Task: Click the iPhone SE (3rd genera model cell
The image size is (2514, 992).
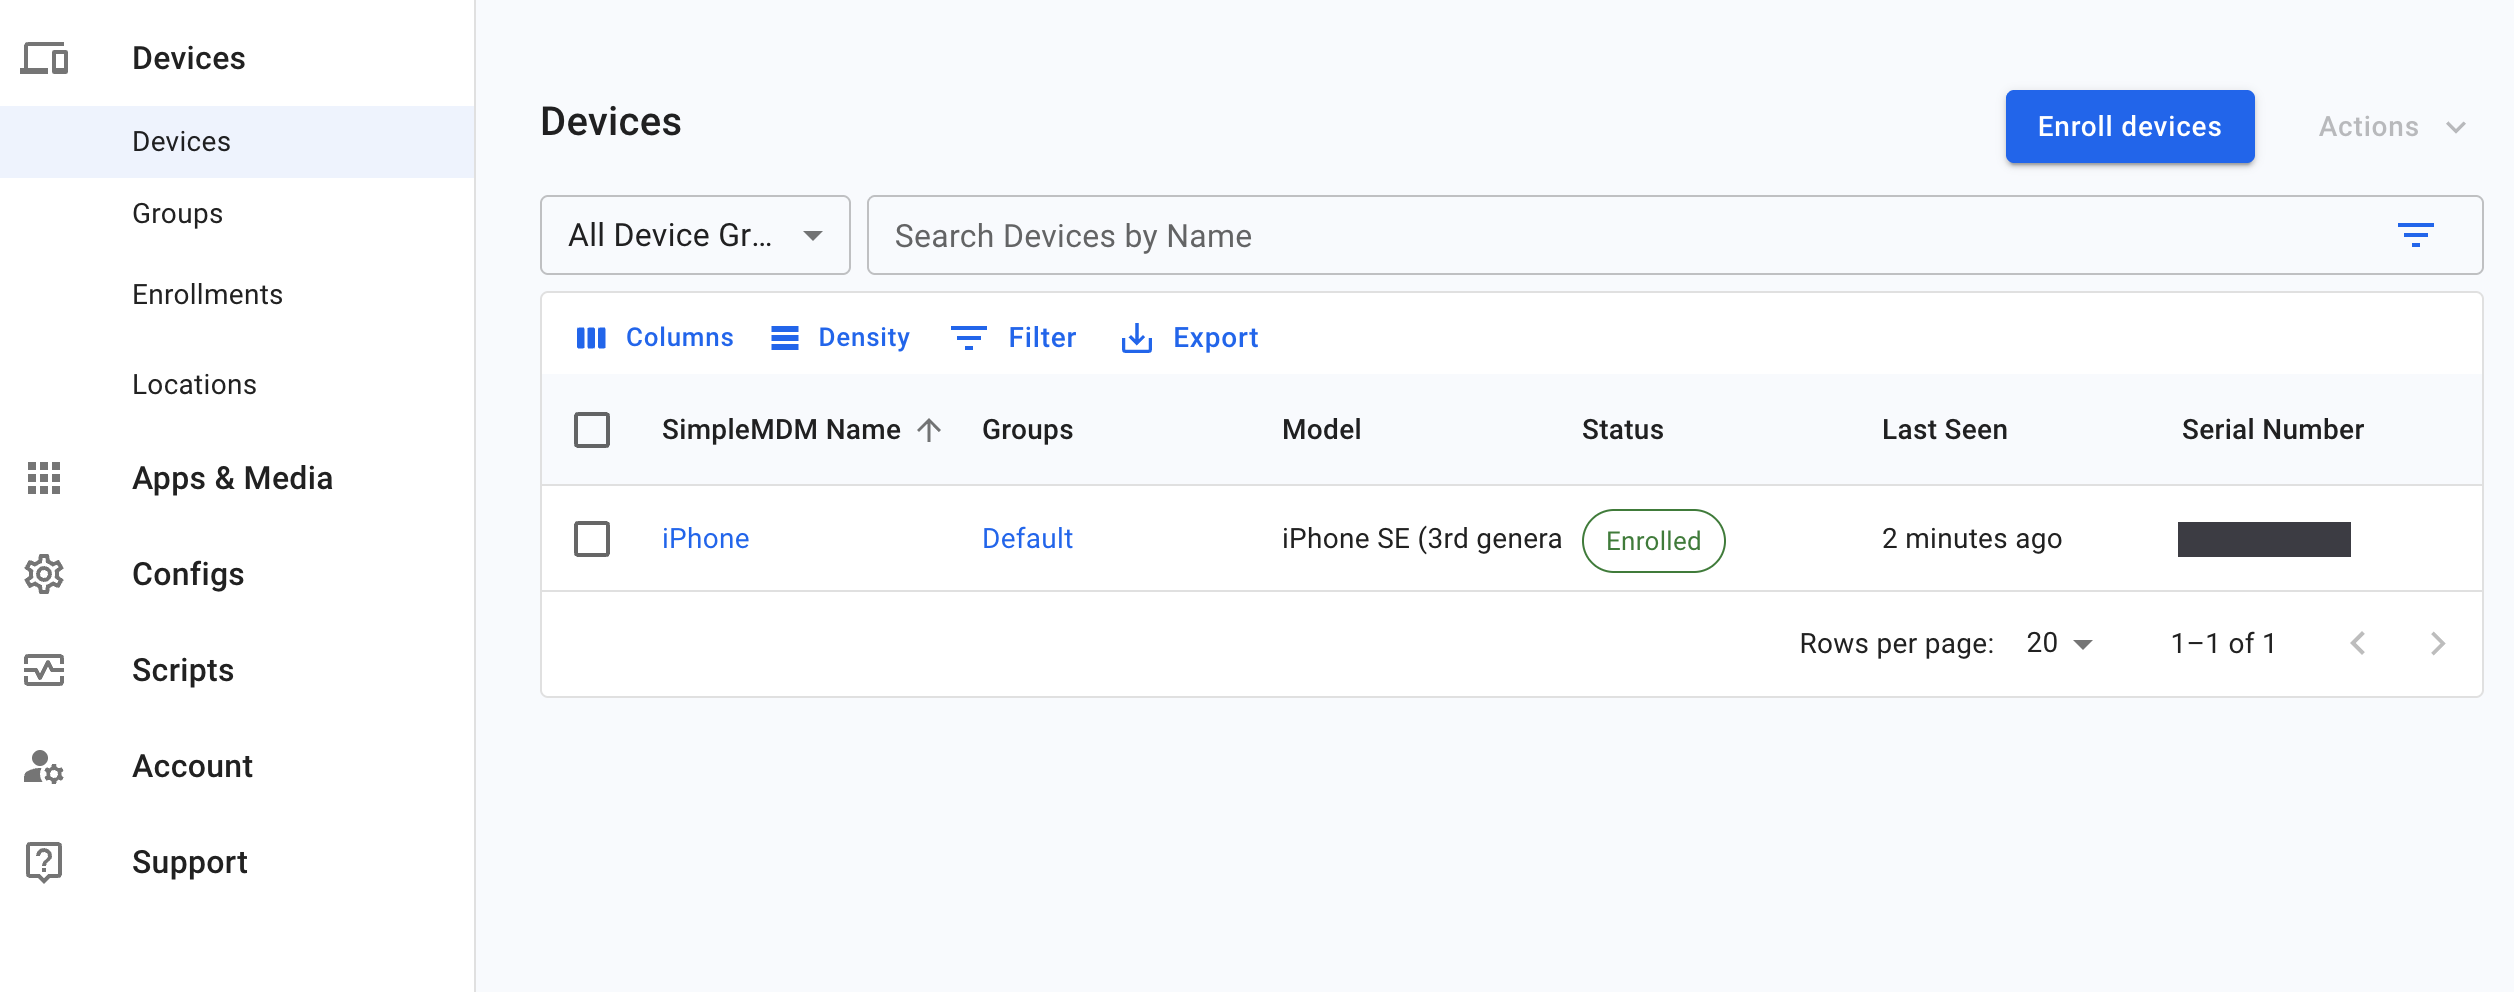Action: click(1421, 539)
